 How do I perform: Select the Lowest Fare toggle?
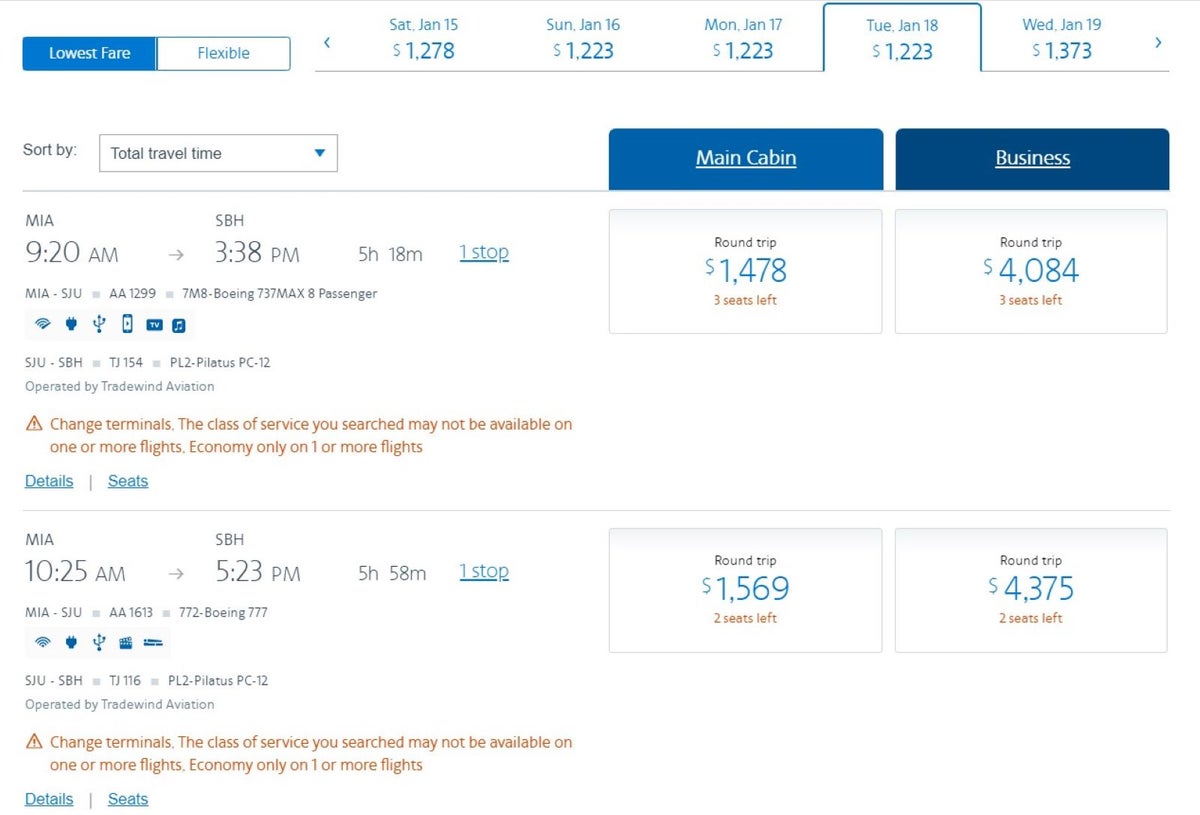pos(89,53)
